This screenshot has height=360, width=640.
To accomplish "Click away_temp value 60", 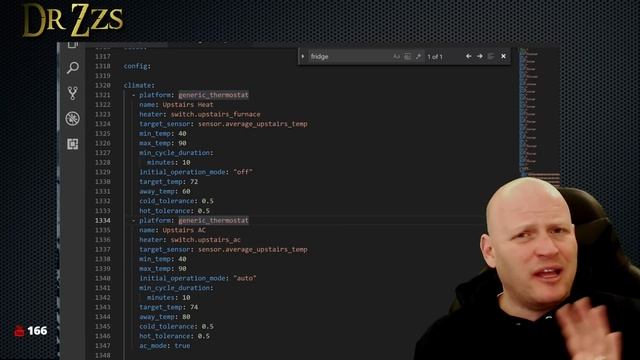I will pyautogui.click(x=186, y=191).
